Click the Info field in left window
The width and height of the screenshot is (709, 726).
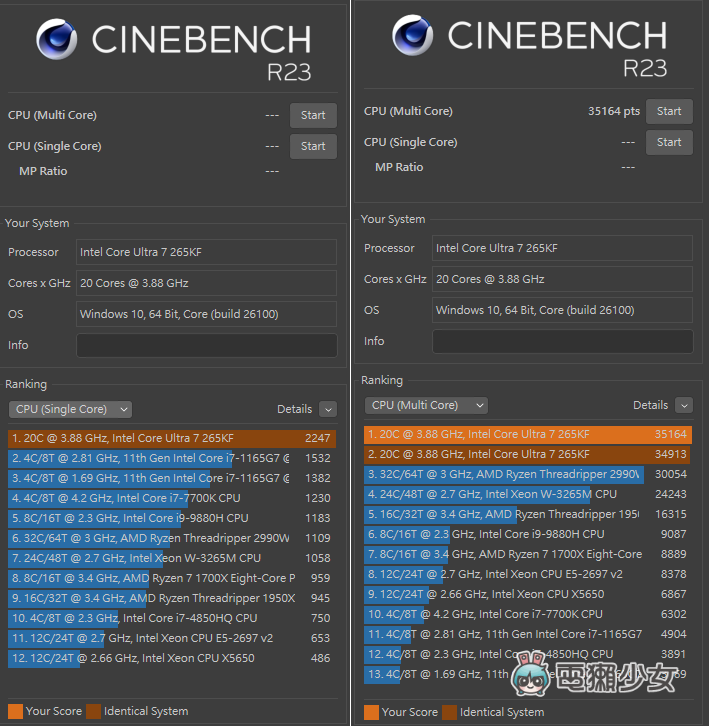pyautogui.click(x=207, y=345)
